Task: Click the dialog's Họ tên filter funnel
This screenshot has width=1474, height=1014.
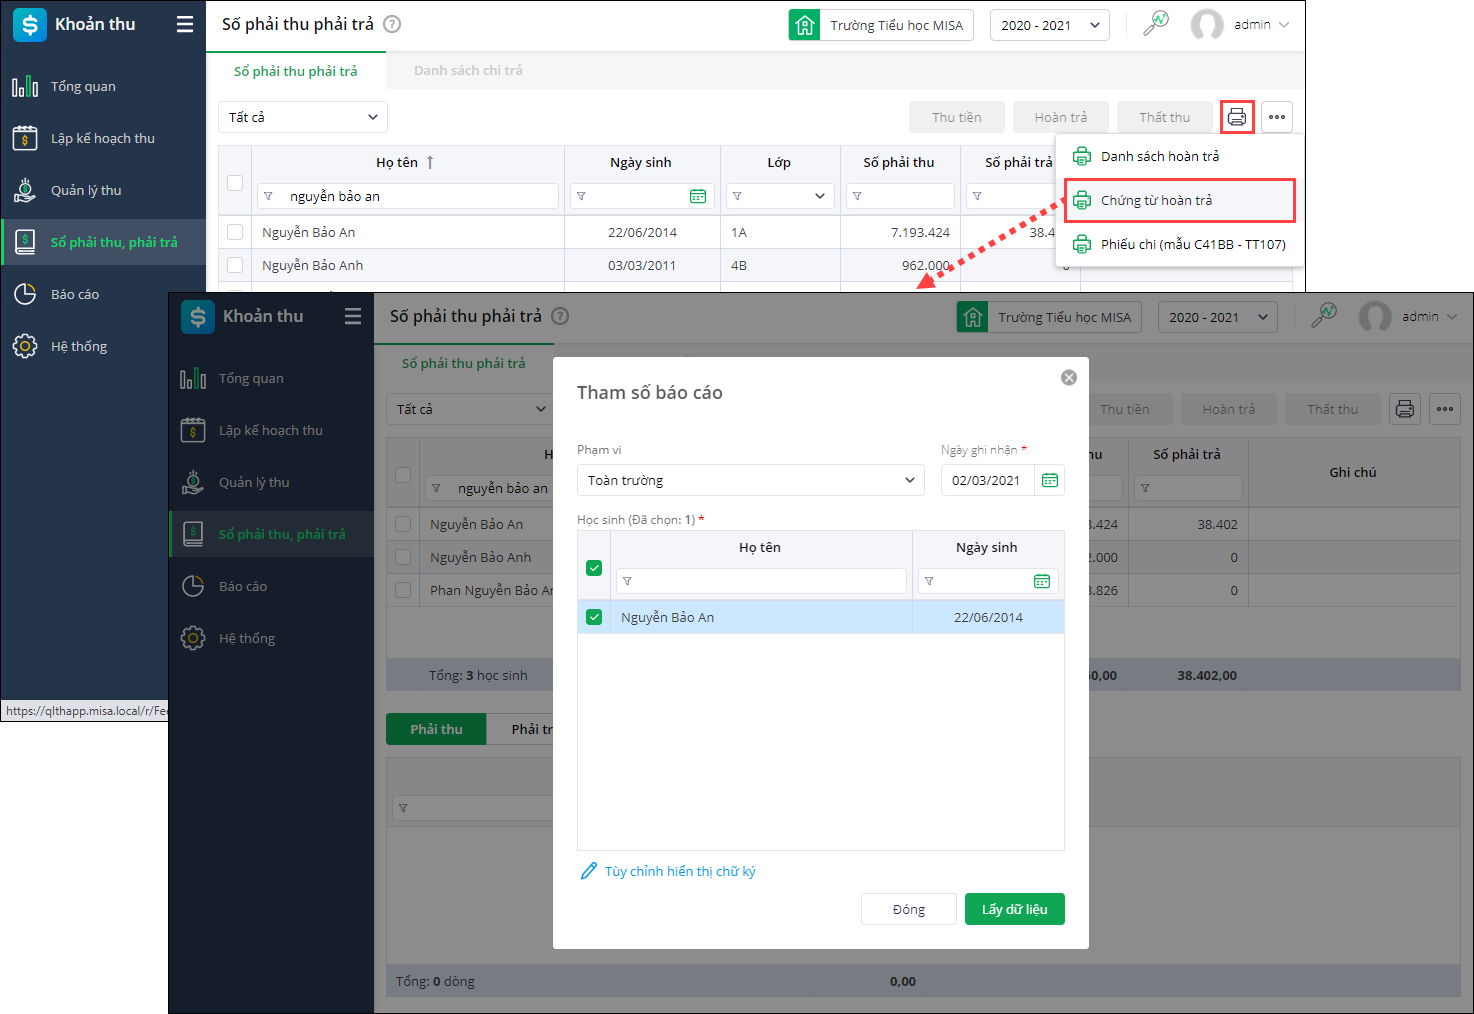Action: coord(627,581)
